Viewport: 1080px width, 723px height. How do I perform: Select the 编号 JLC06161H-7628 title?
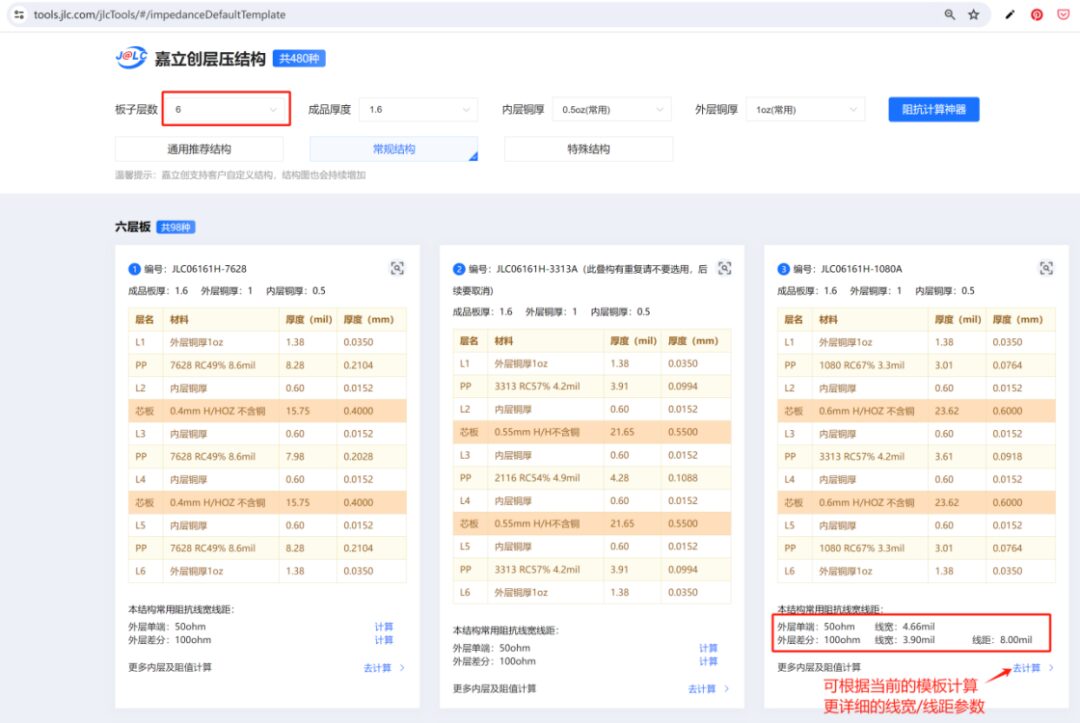point(195,269)
